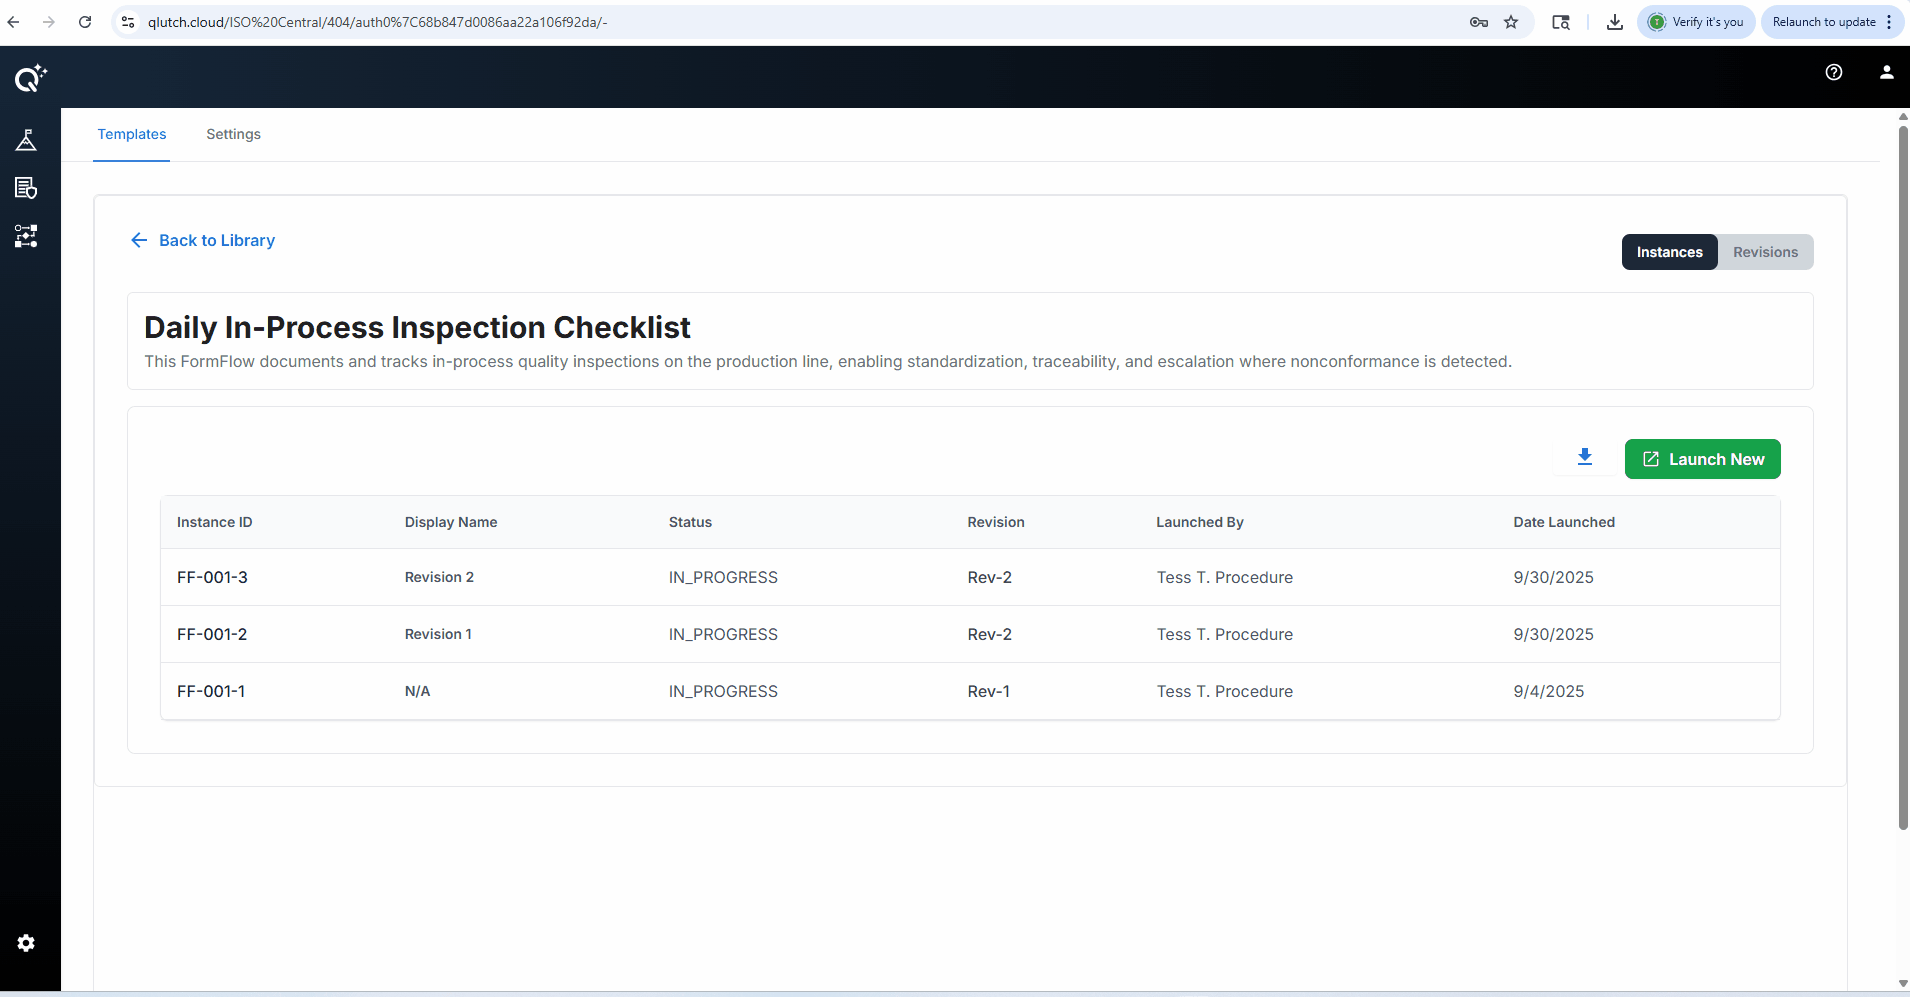The width and height of the screenshot is (1910, 997).
Task: Click the Revision column header
Action: [996, 522]
